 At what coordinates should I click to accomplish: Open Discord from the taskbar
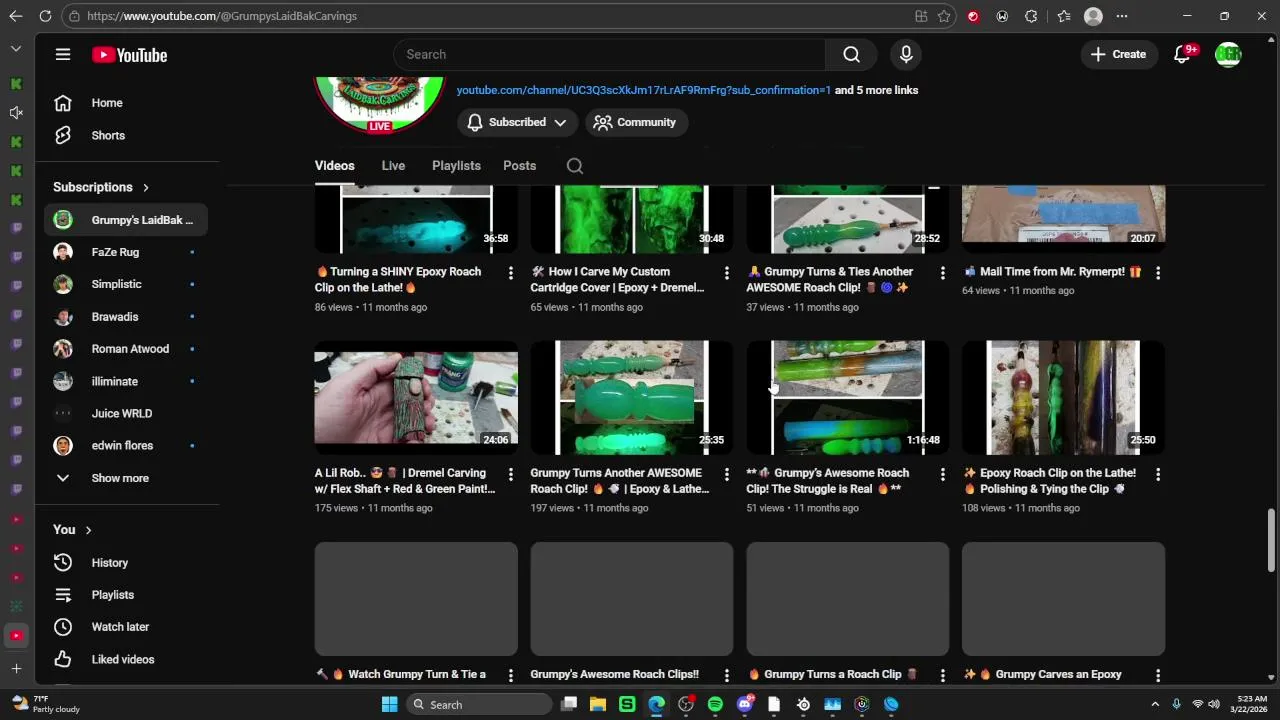point(744,704)
